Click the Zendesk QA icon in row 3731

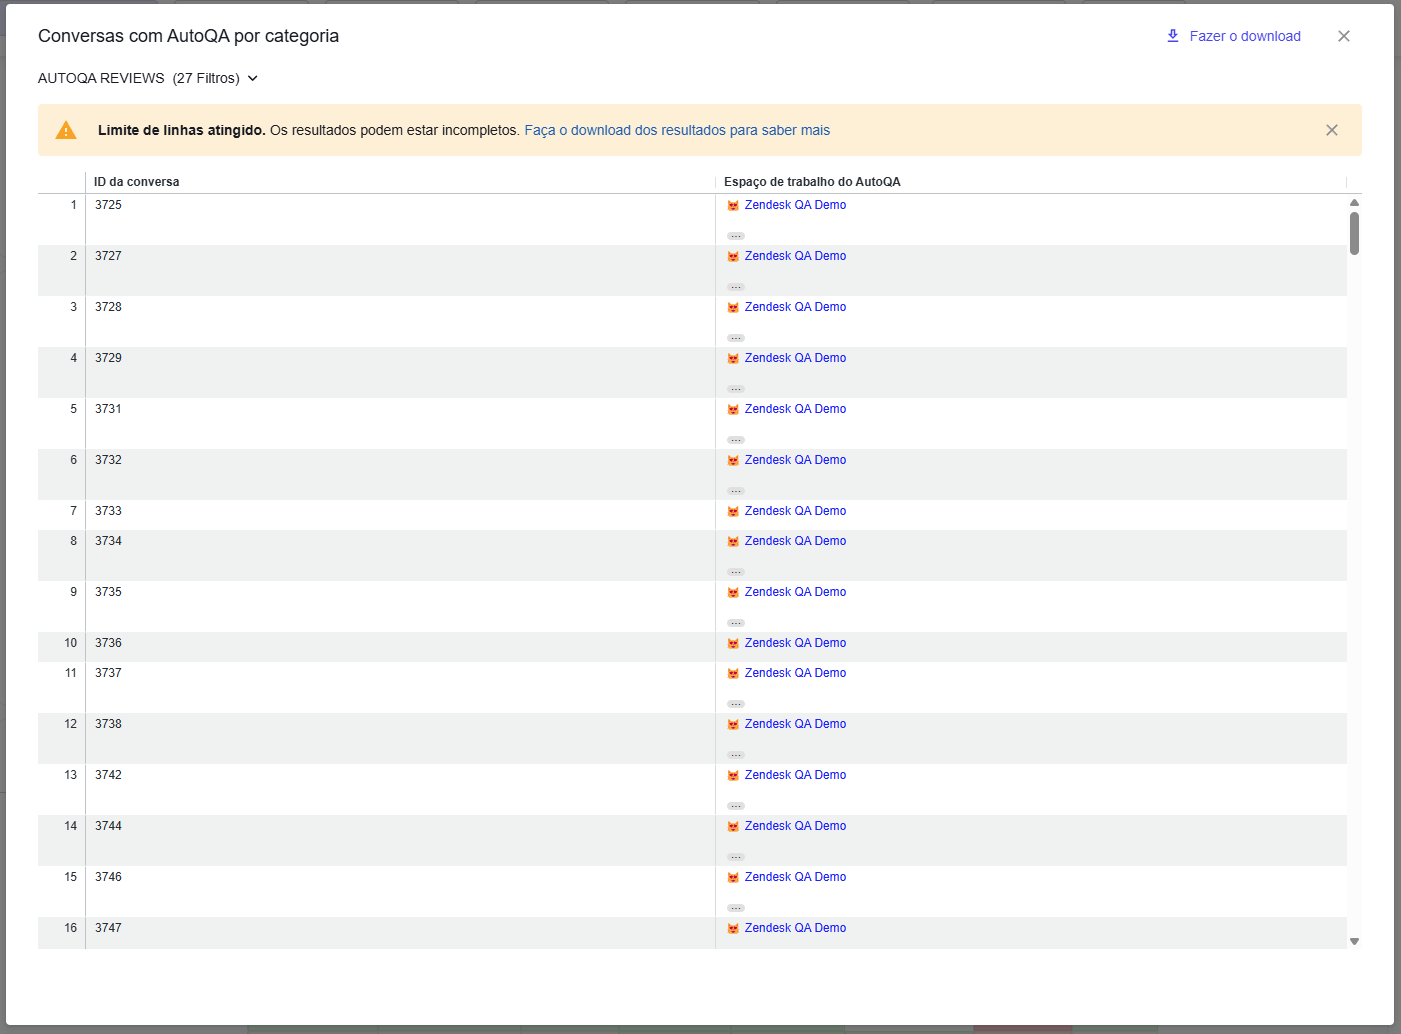point(733,409)
